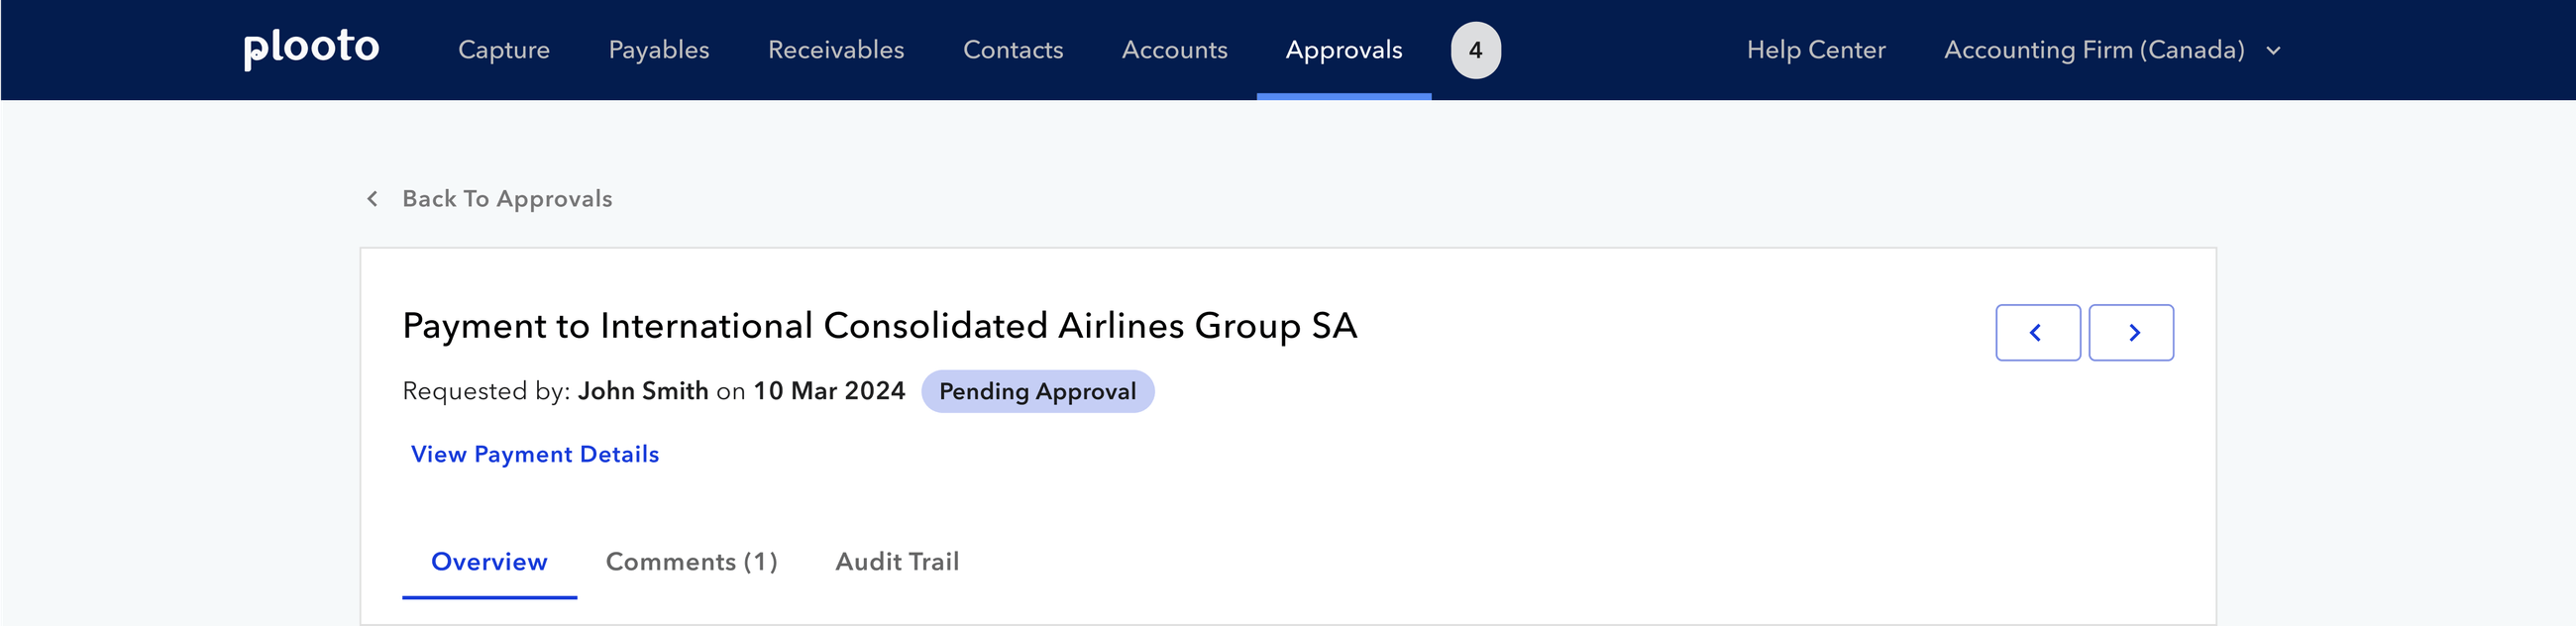Click the Plooto logo
The width and height of the screenshot is (2576, 626).
[311, 48]
